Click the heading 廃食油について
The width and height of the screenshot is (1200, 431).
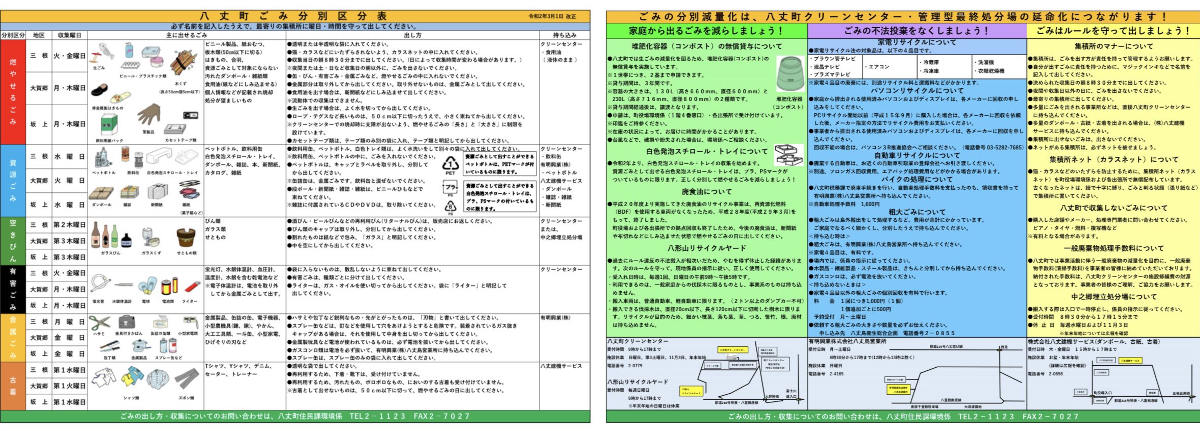(707, 191)
